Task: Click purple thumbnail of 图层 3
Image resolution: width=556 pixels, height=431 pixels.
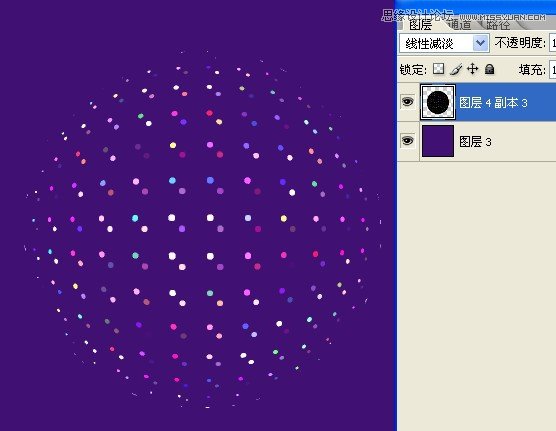Action: click(438, 141)
